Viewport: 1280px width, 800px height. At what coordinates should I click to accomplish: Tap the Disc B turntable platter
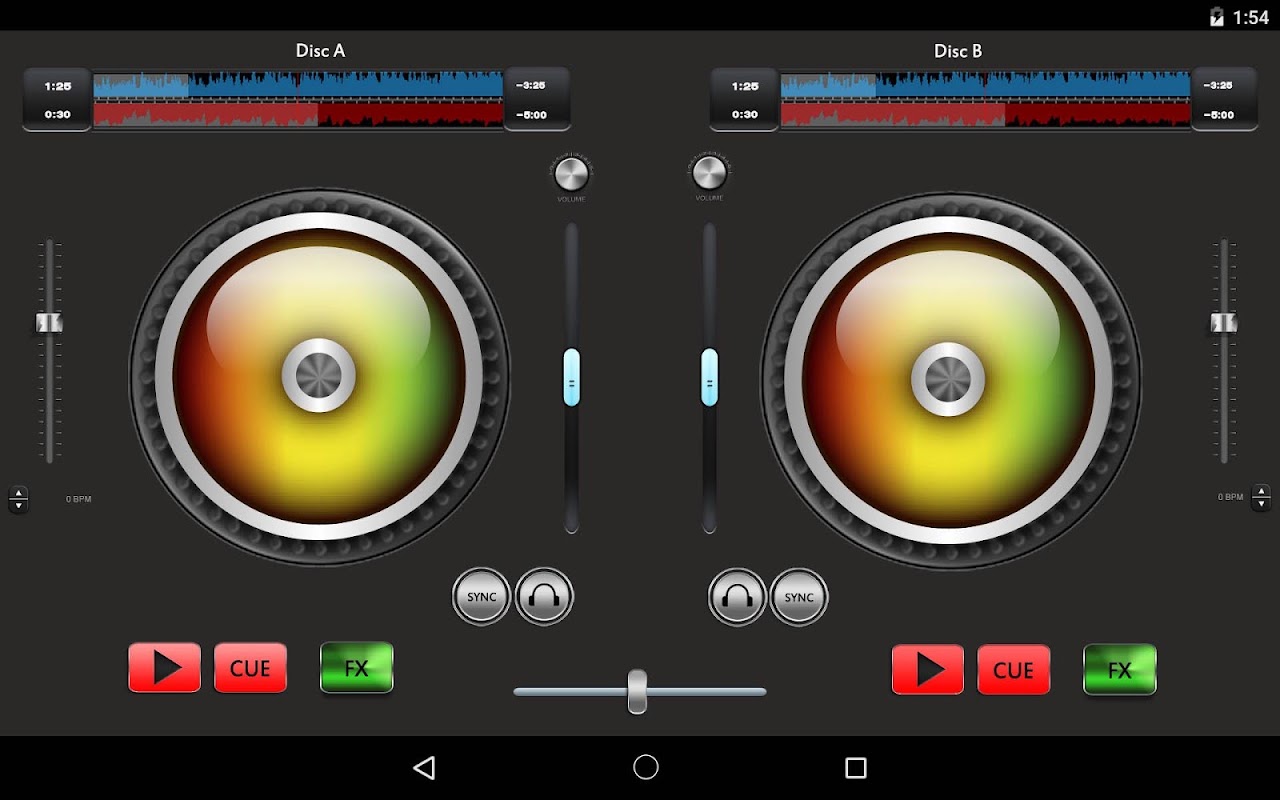click(x=950, y=380)
